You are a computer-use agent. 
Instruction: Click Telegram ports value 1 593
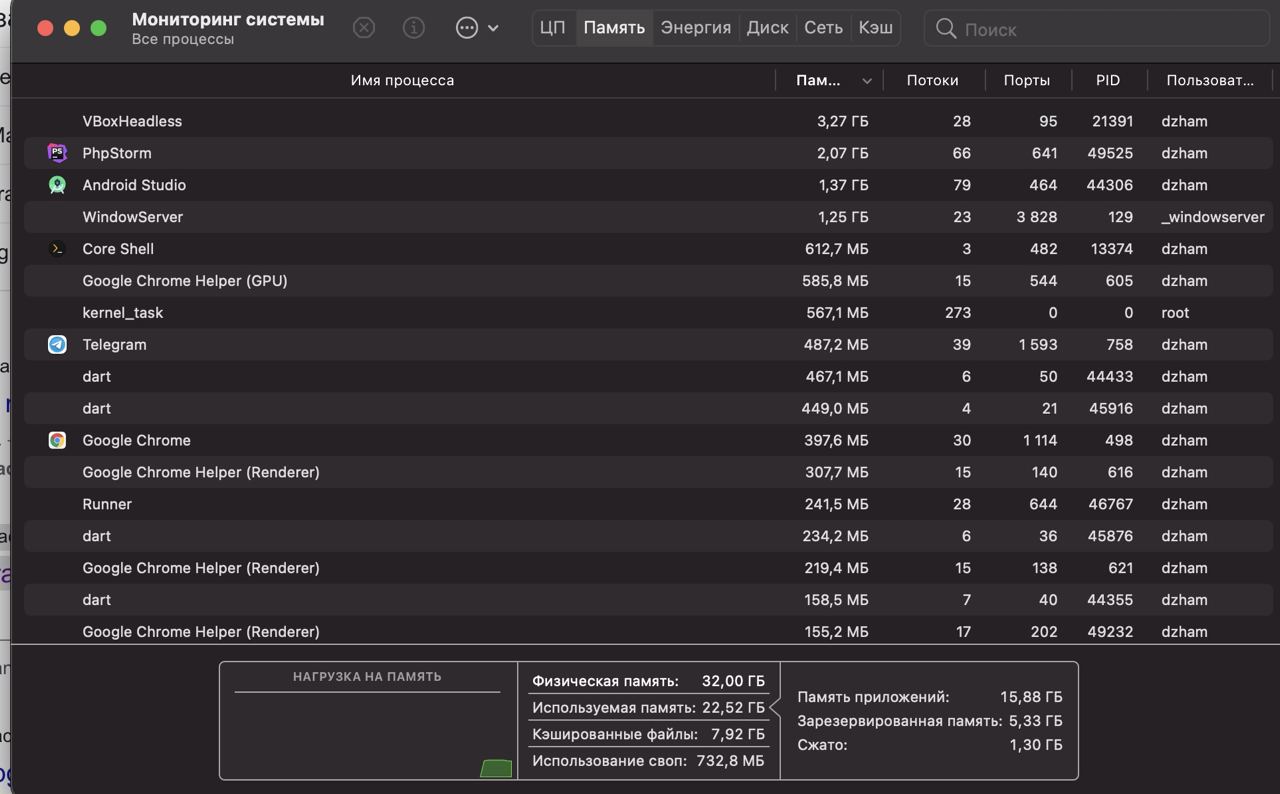coord(1038,344)
